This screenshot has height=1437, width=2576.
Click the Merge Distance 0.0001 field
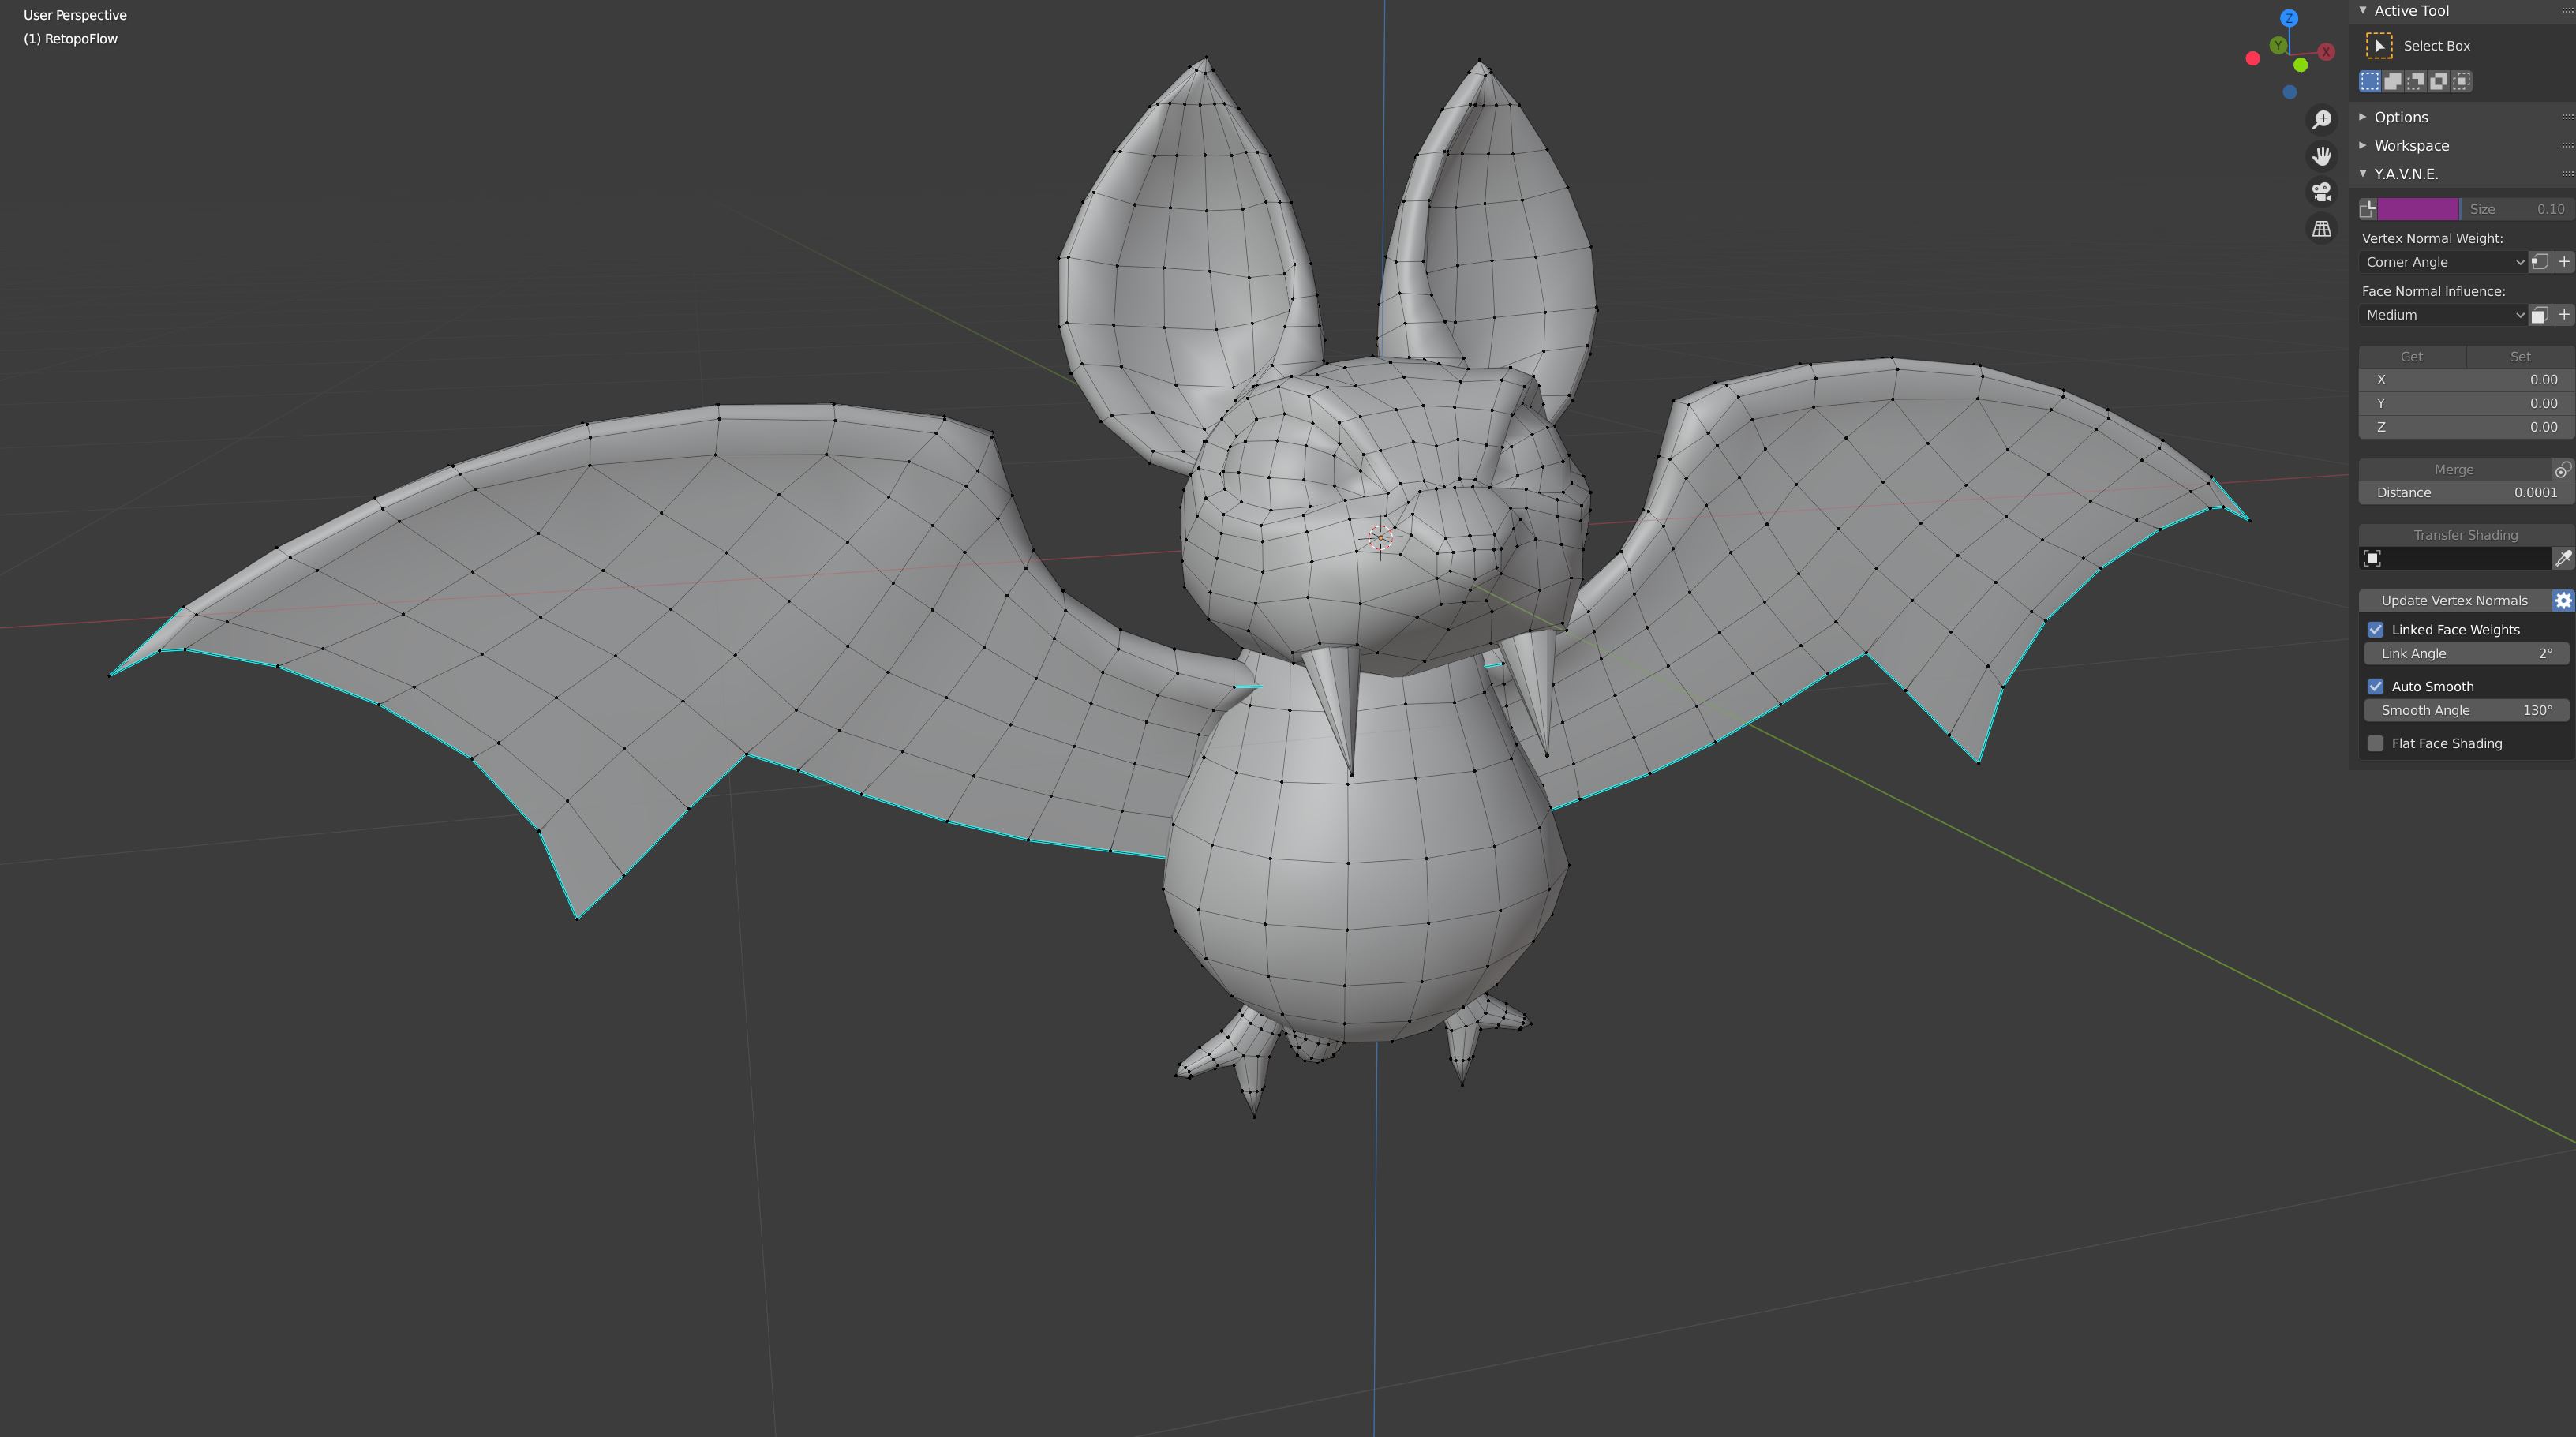[2466, 492]
